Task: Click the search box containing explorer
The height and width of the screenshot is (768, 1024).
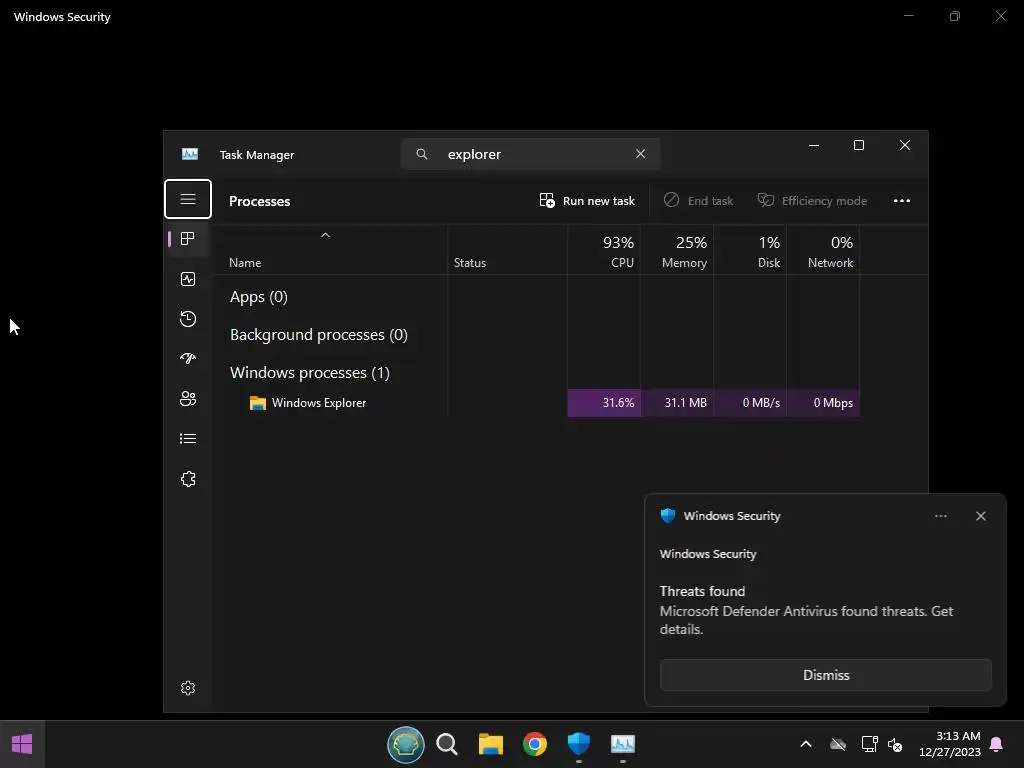Action: coord(530,154)
